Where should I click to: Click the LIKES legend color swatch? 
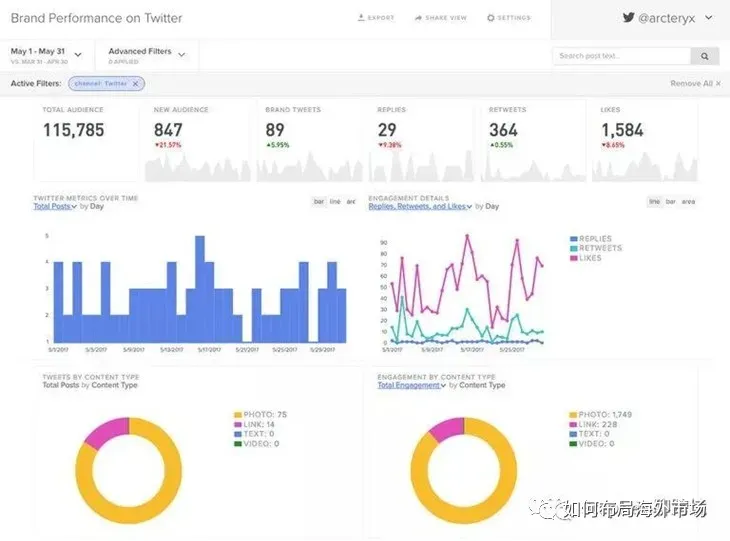point(574,258)
